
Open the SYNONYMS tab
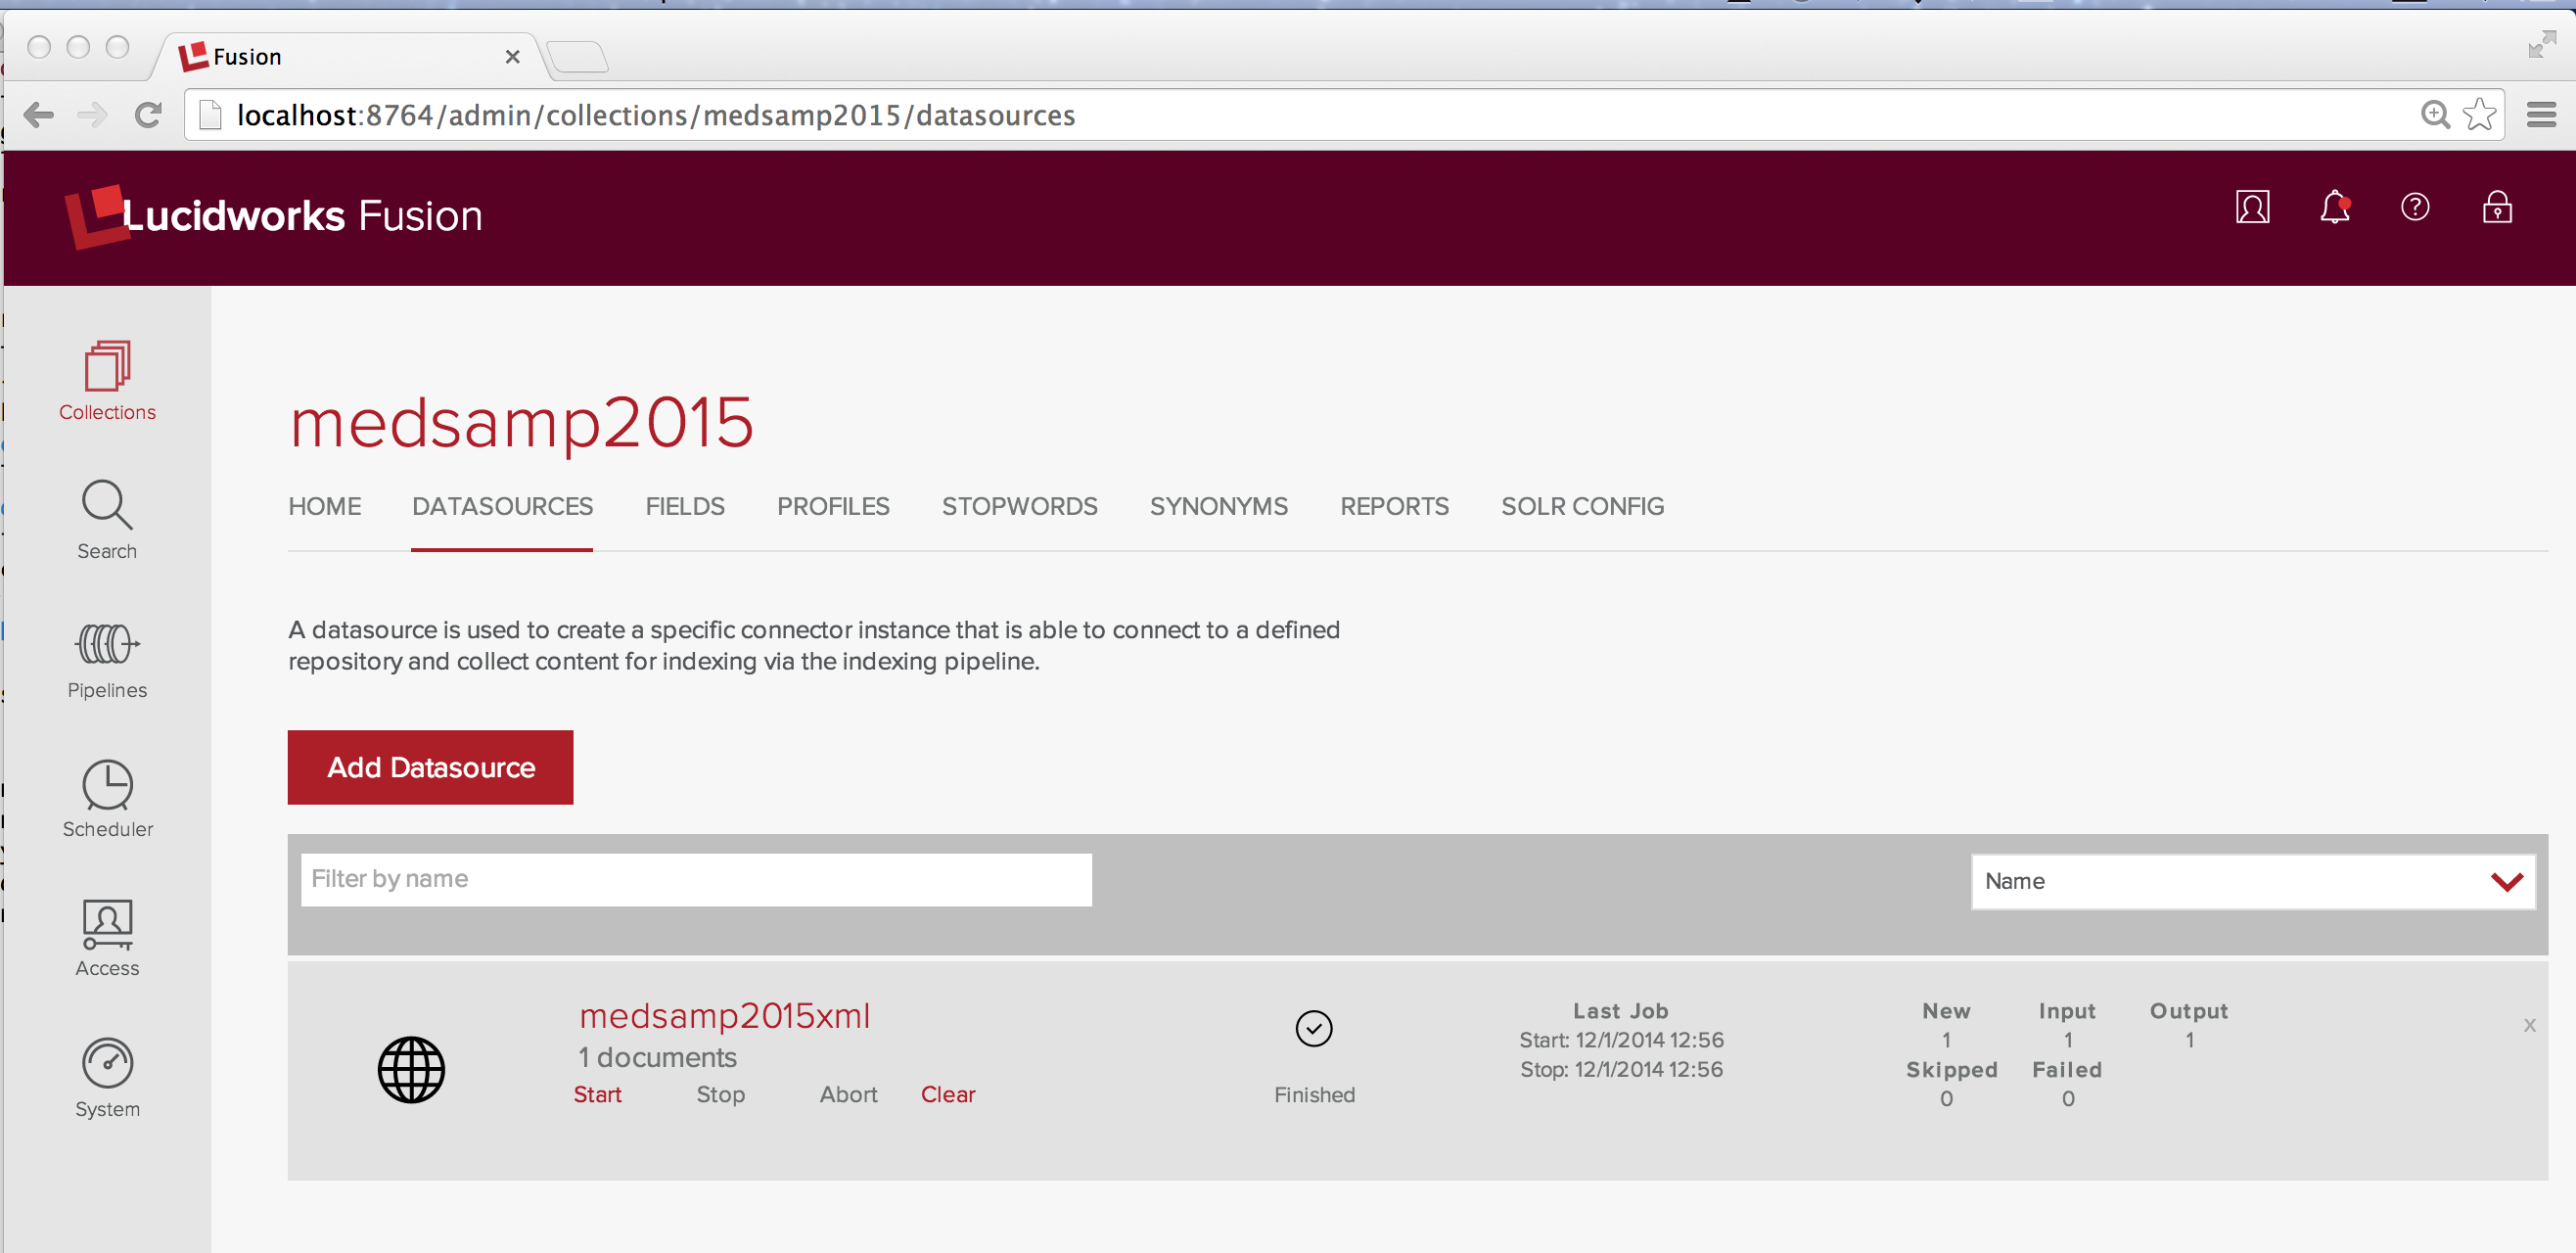1218,506
